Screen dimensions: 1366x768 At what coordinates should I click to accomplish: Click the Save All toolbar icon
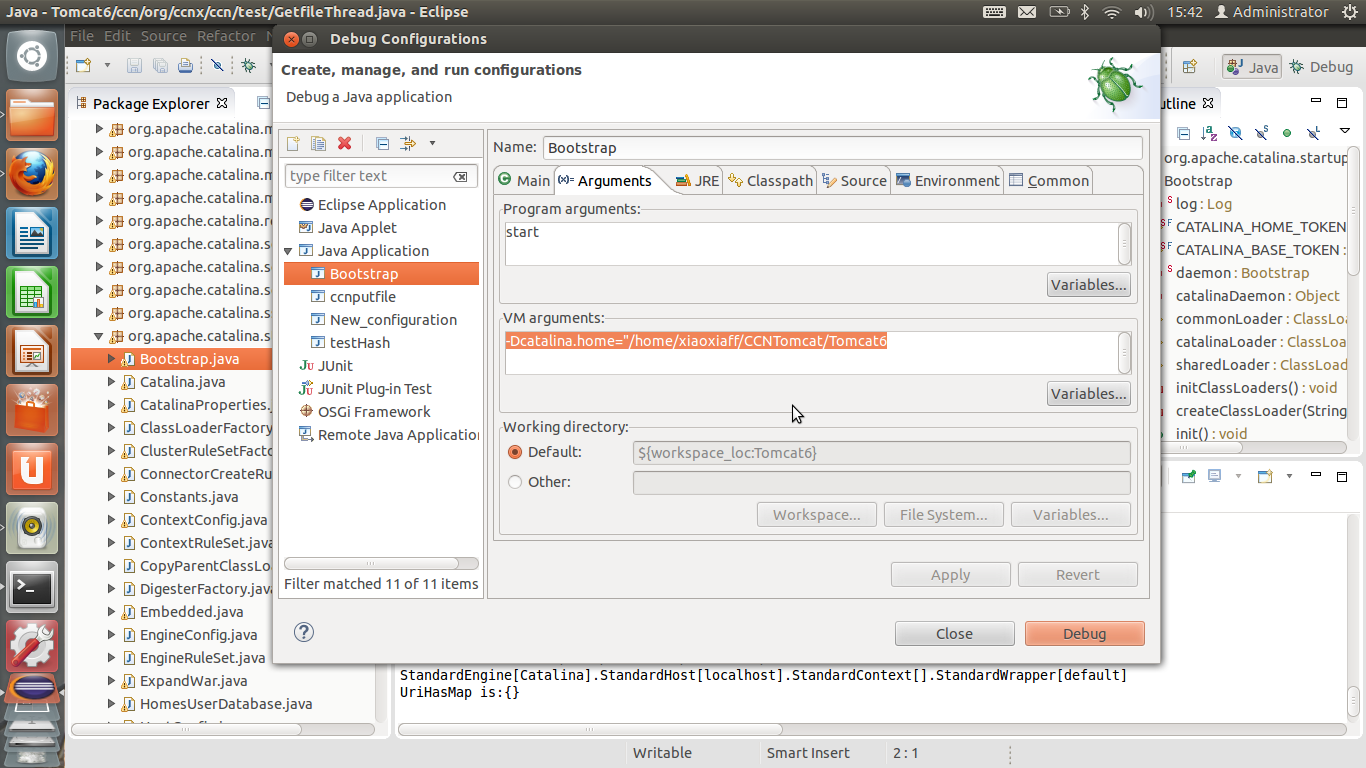click(x=160, y=66)
